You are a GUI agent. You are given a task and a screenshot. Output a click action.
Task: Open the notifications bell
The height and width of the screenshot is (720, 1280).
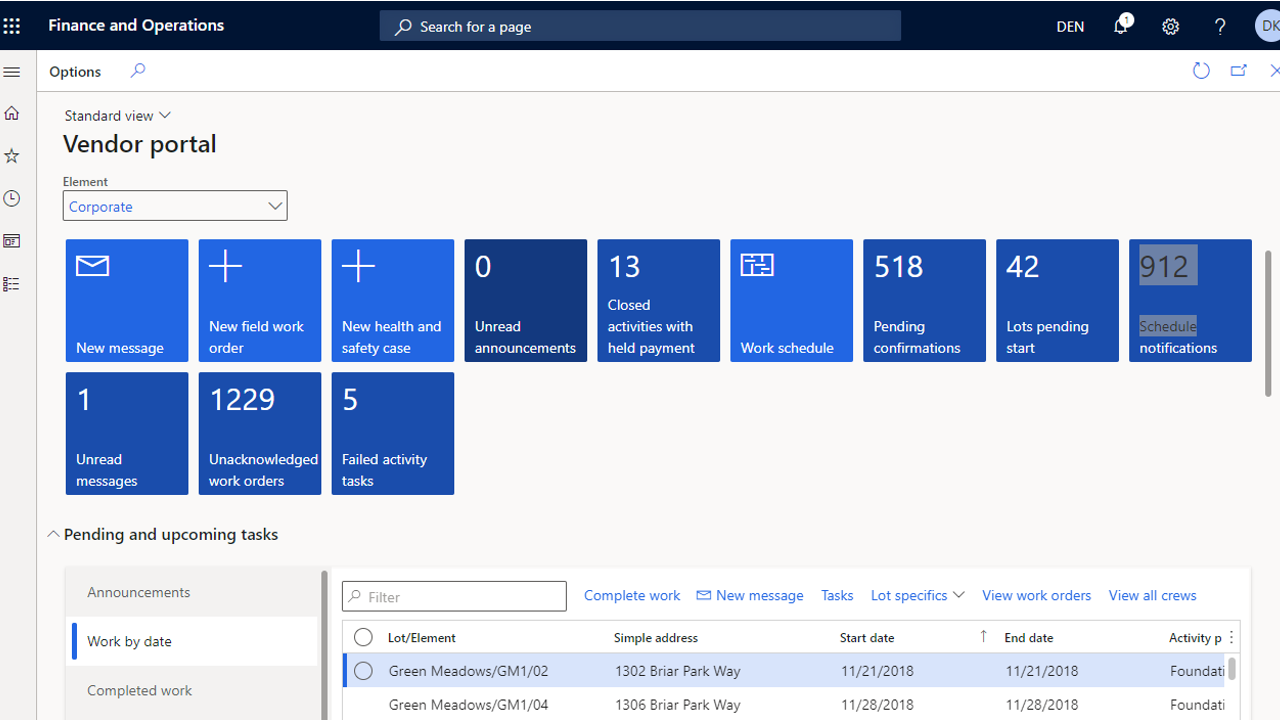click(1121, 26)
